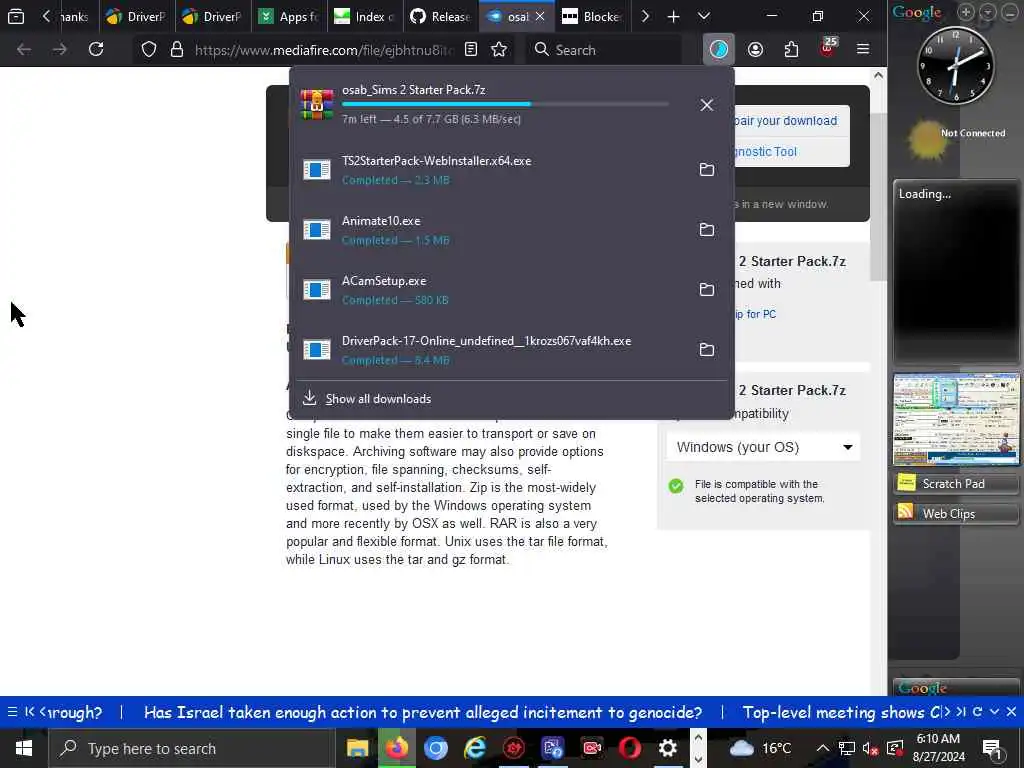The height and width of the screenshot is (768, 1024).
Task: Toggle reader view icon in address bar
Action: coord(471,50)
